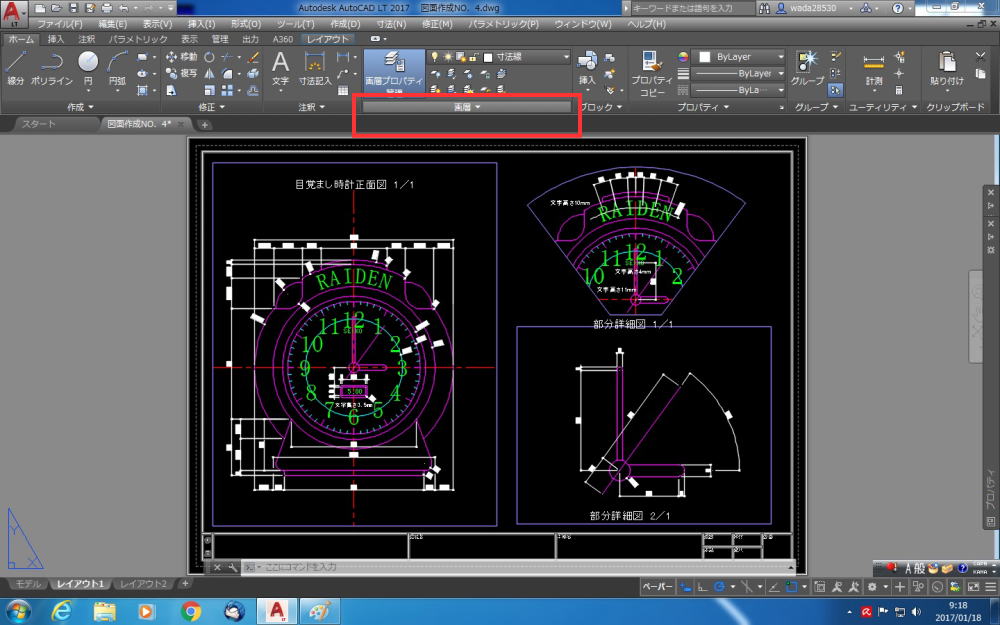Select the 円 (Circle) tool
This screenshot has width=1000, height=625.
pyautogui.click(x=88, y=68)
